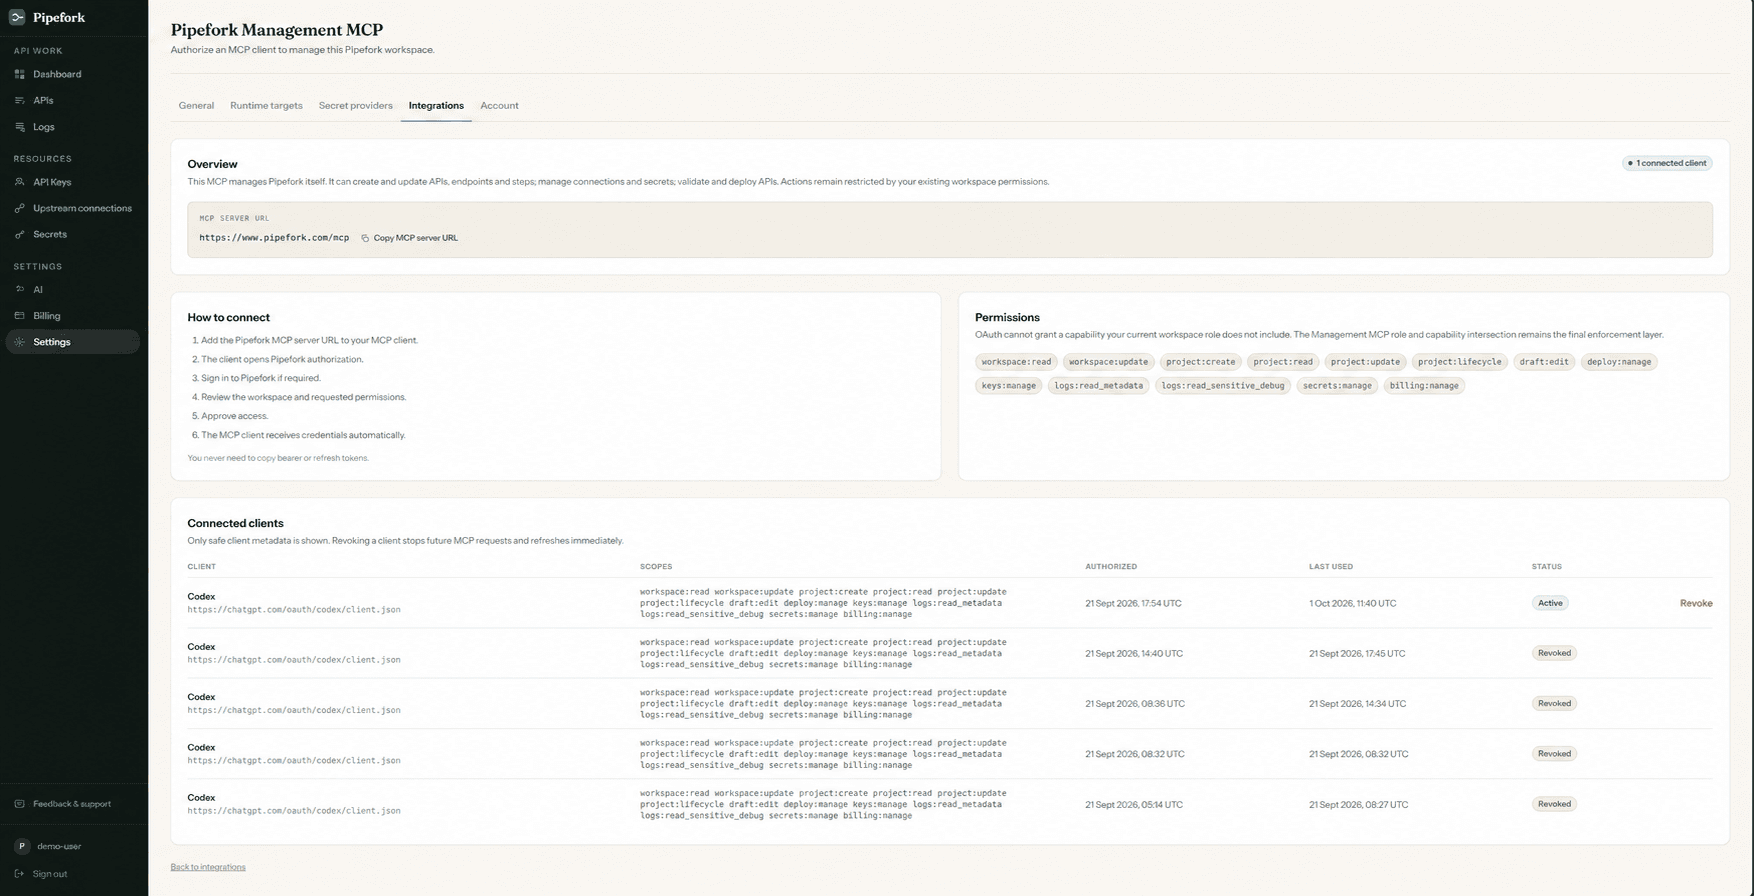Revoke the active Codex client
Screen dimensions: 1754x896
[1696, 603]
